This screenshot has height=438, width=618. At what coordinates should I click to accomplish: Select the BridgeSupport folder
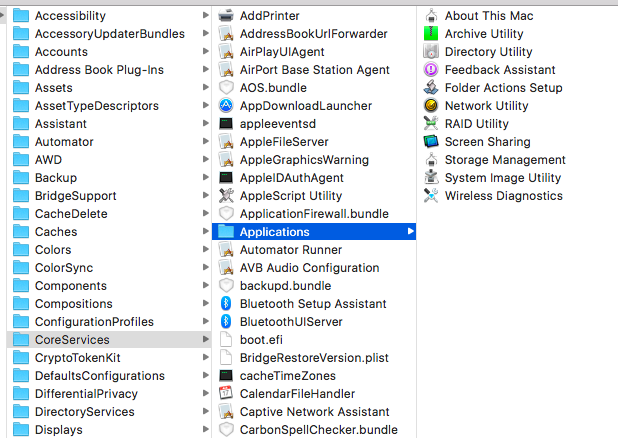coord(109,196)
